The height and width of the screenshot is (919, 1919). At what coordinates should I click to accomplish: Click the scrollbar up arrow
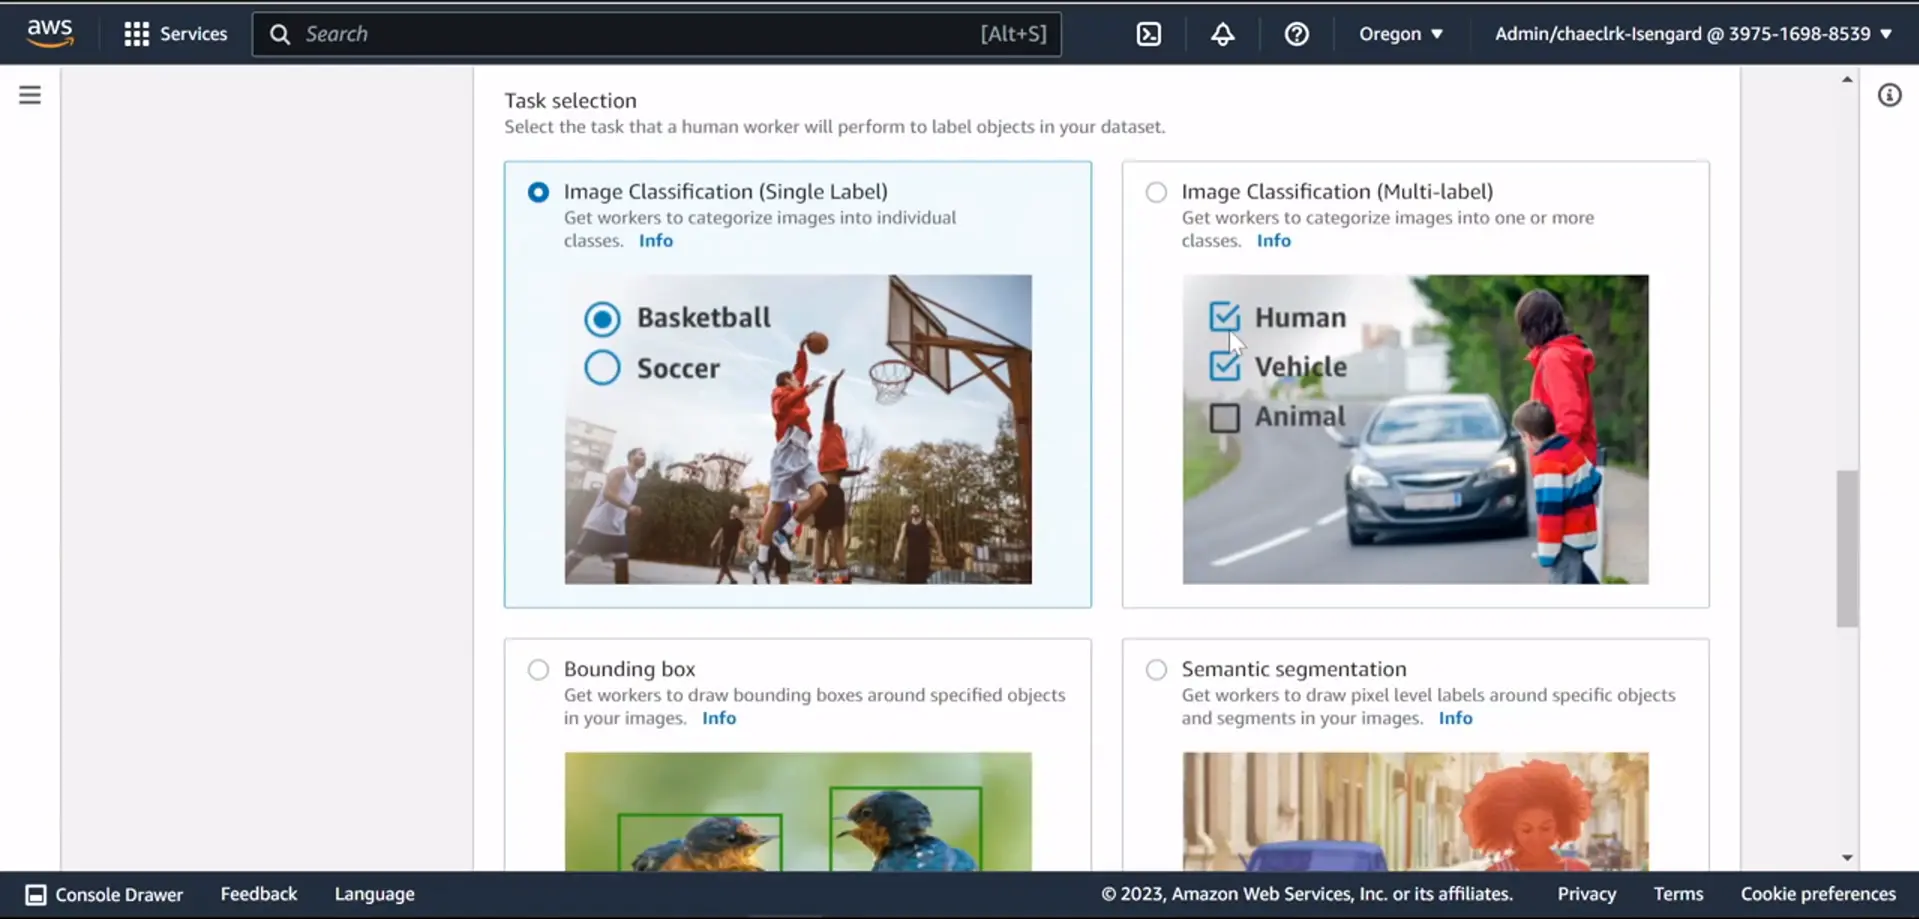tap(1847, 79)
